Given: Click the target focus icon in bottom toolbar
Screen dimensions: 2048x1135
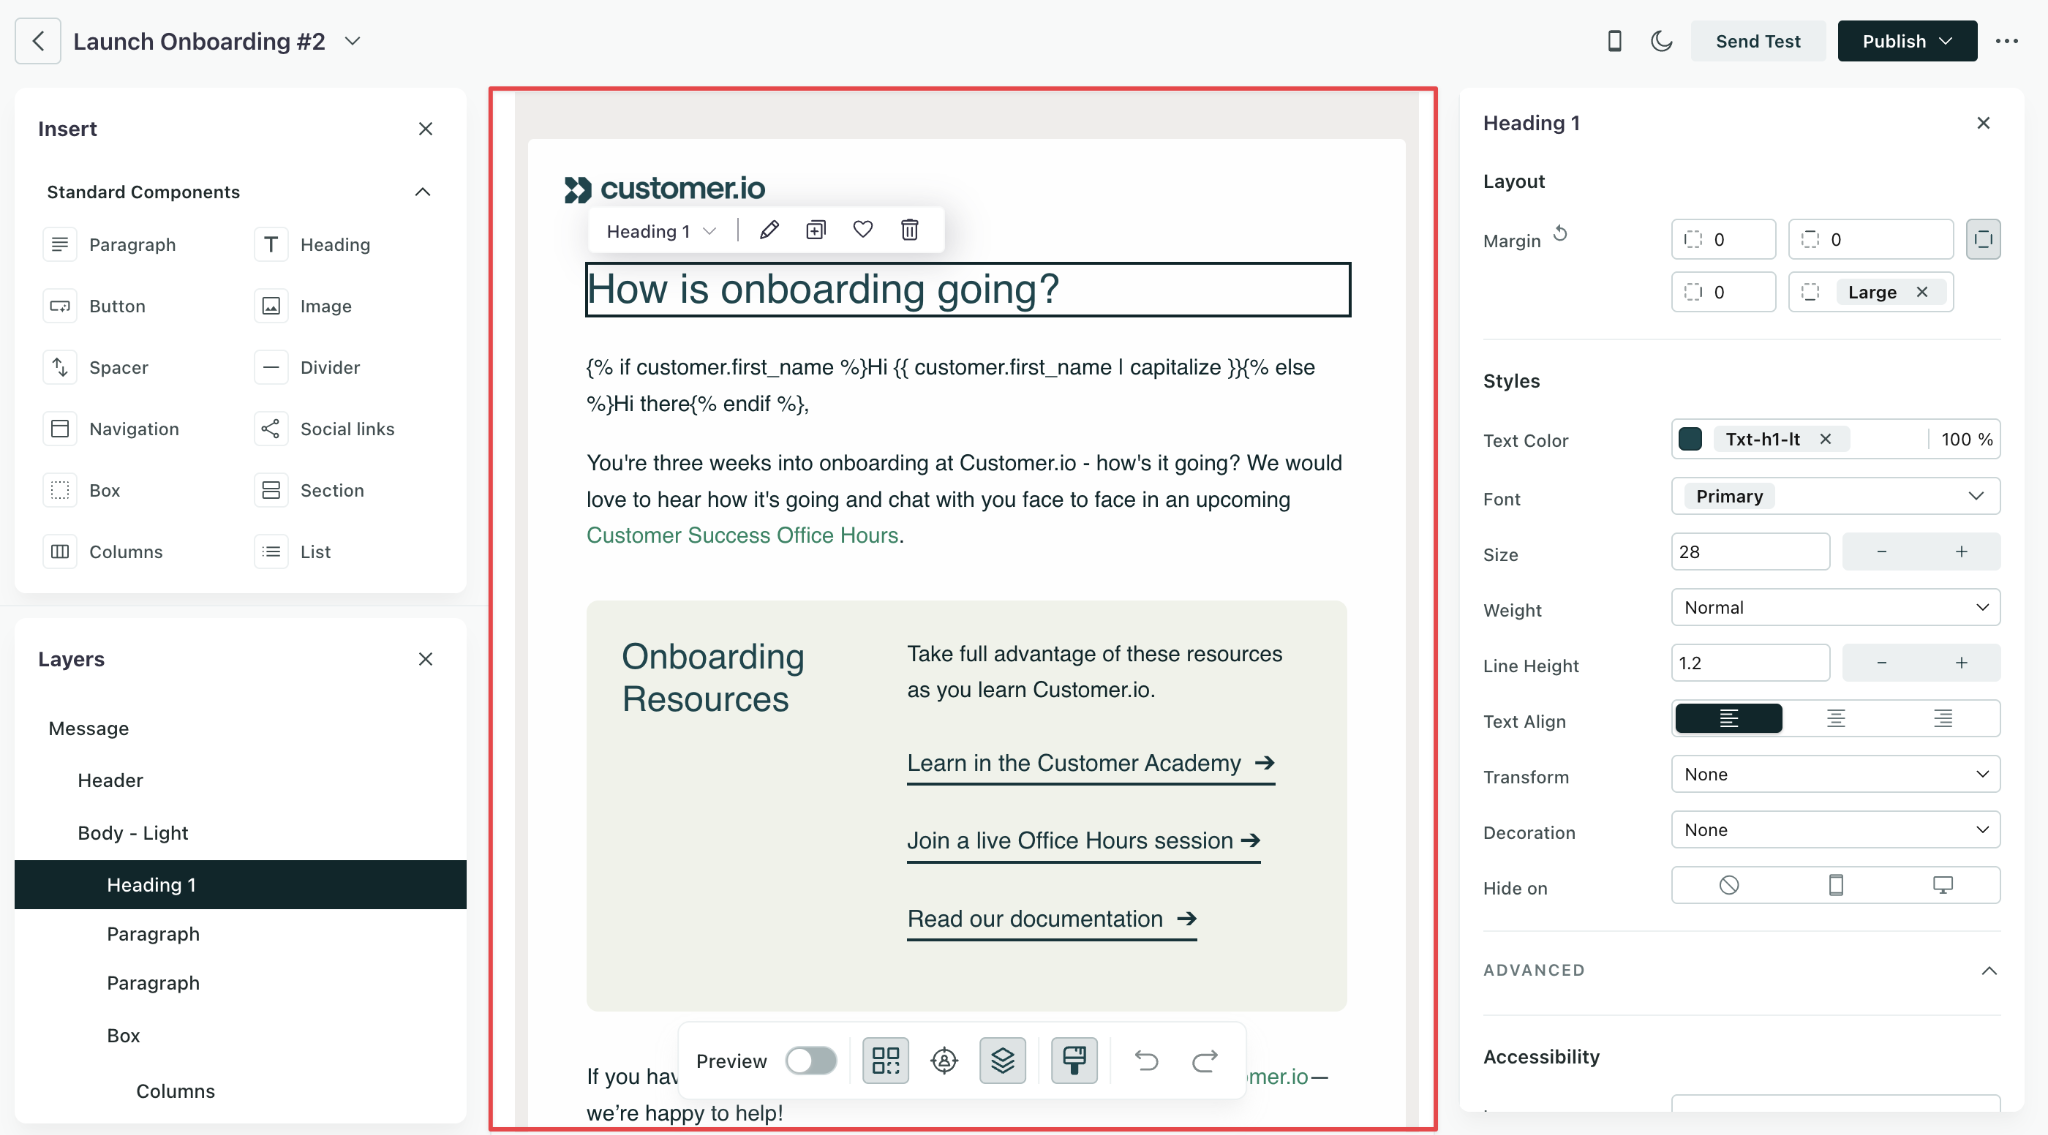Looking at the screenshot, I should tap(944, 1061).
